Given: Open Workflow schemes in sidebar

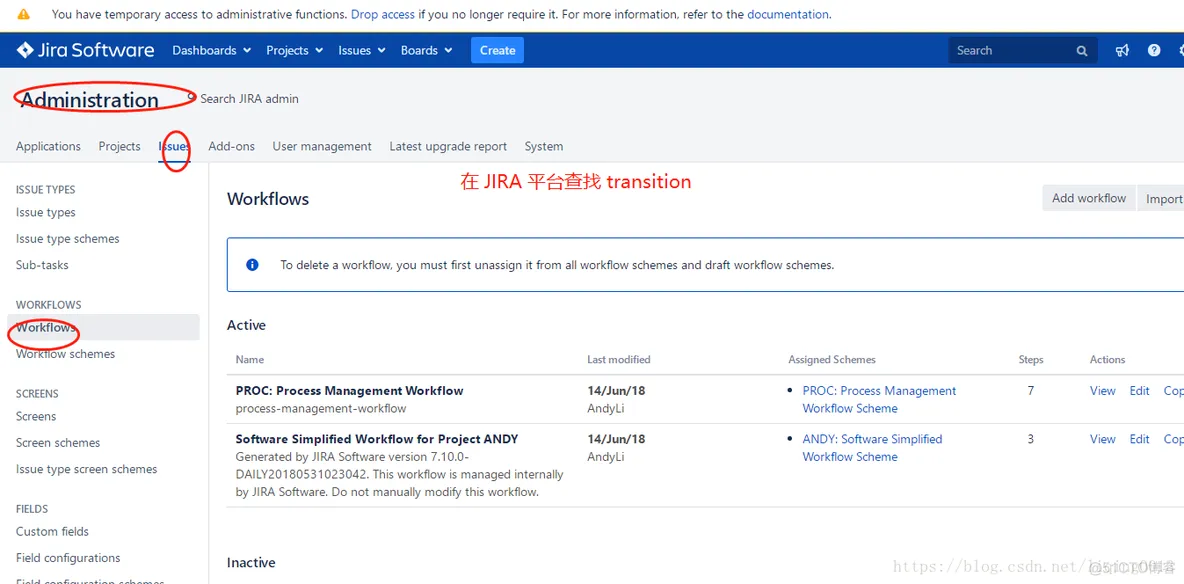Looking at the screenshot, I should pyautogui.click(x=66, y=354).
